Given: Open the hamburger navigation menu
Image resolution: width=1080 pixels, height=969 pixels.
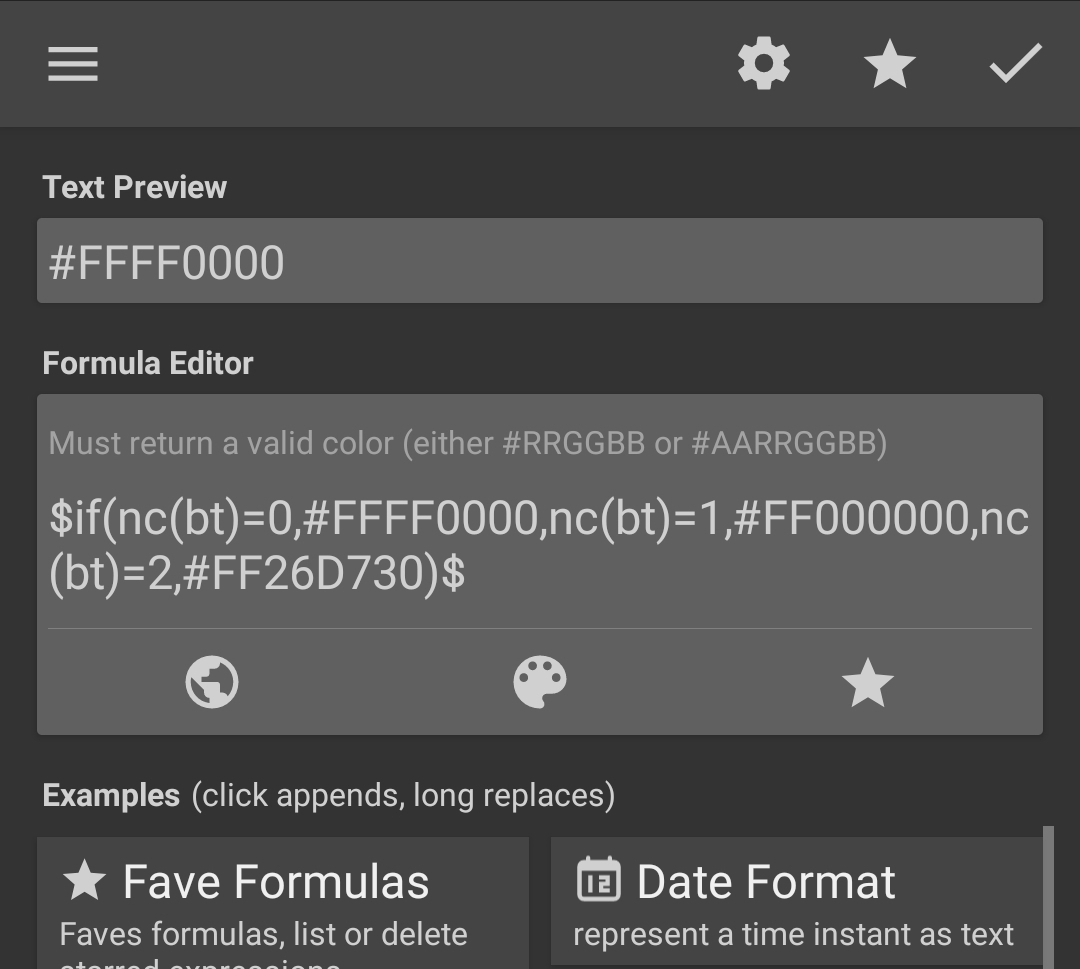Looking at the screenshot, I should [73, 65].
